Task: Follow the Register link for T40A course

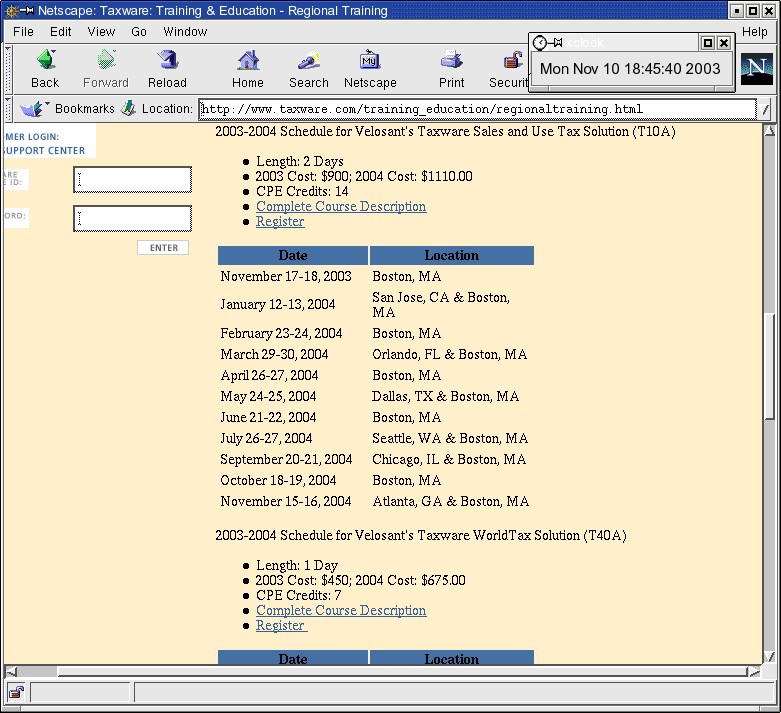Action: point(281,625)
